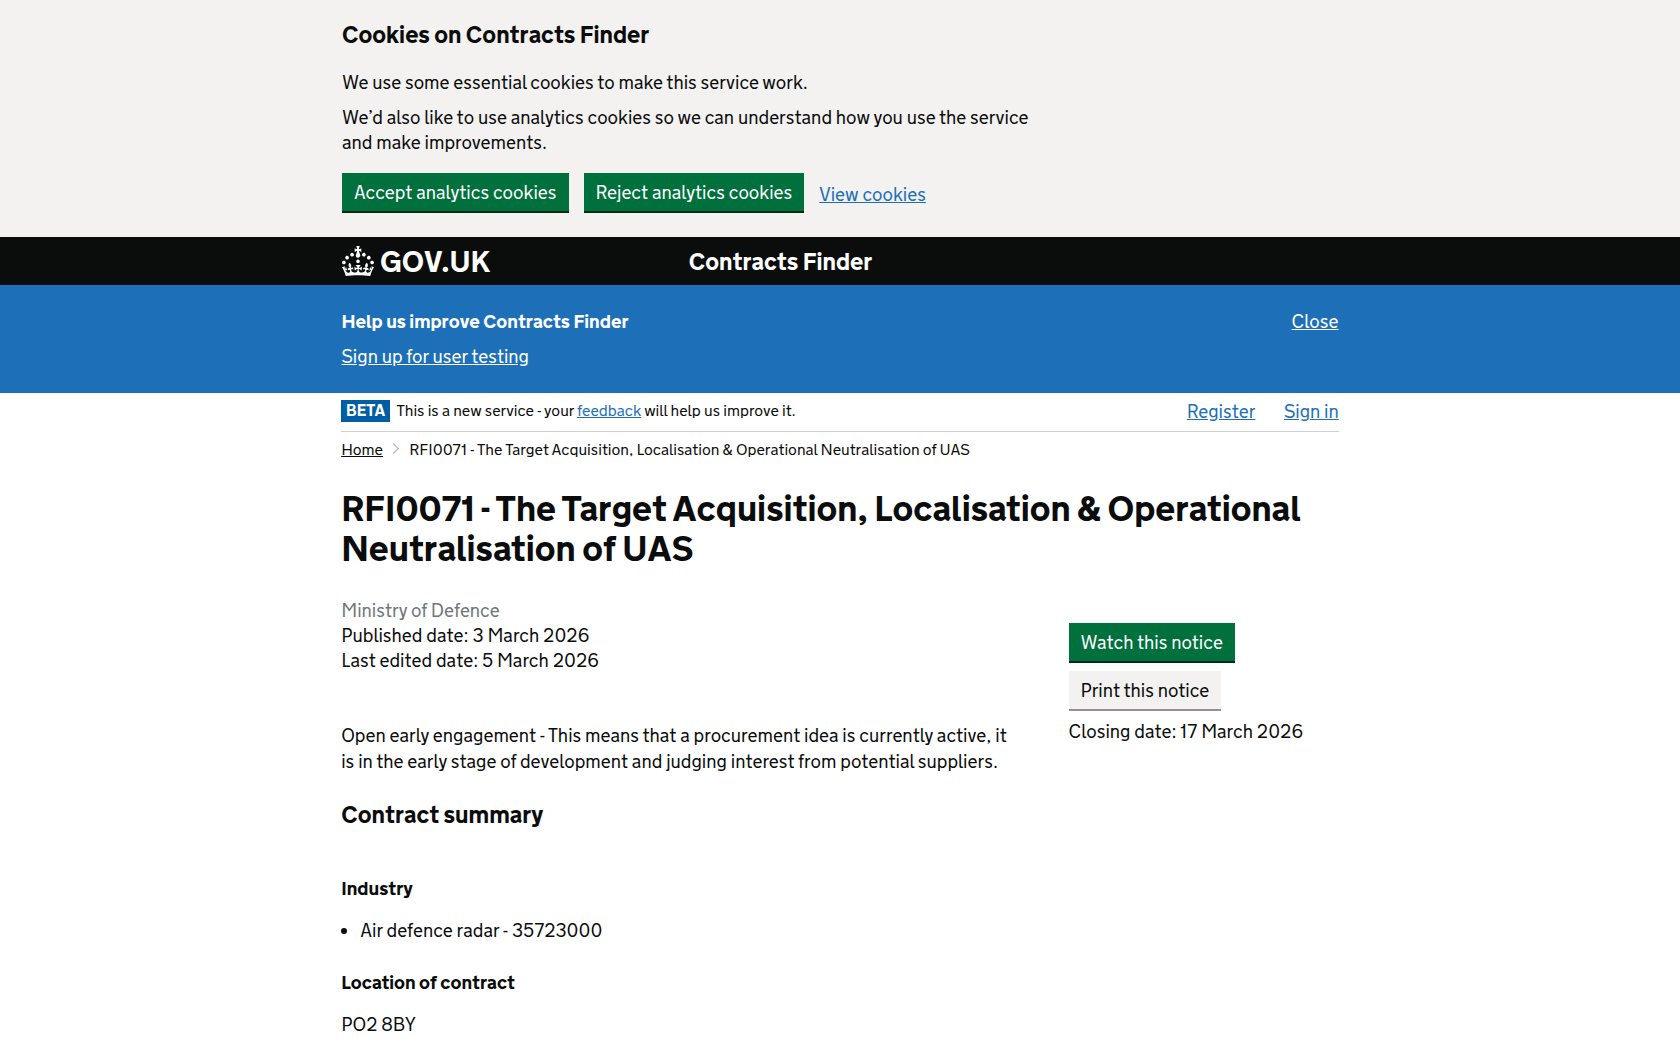Click the breadcrumb chevron separator

coord(396,450)
